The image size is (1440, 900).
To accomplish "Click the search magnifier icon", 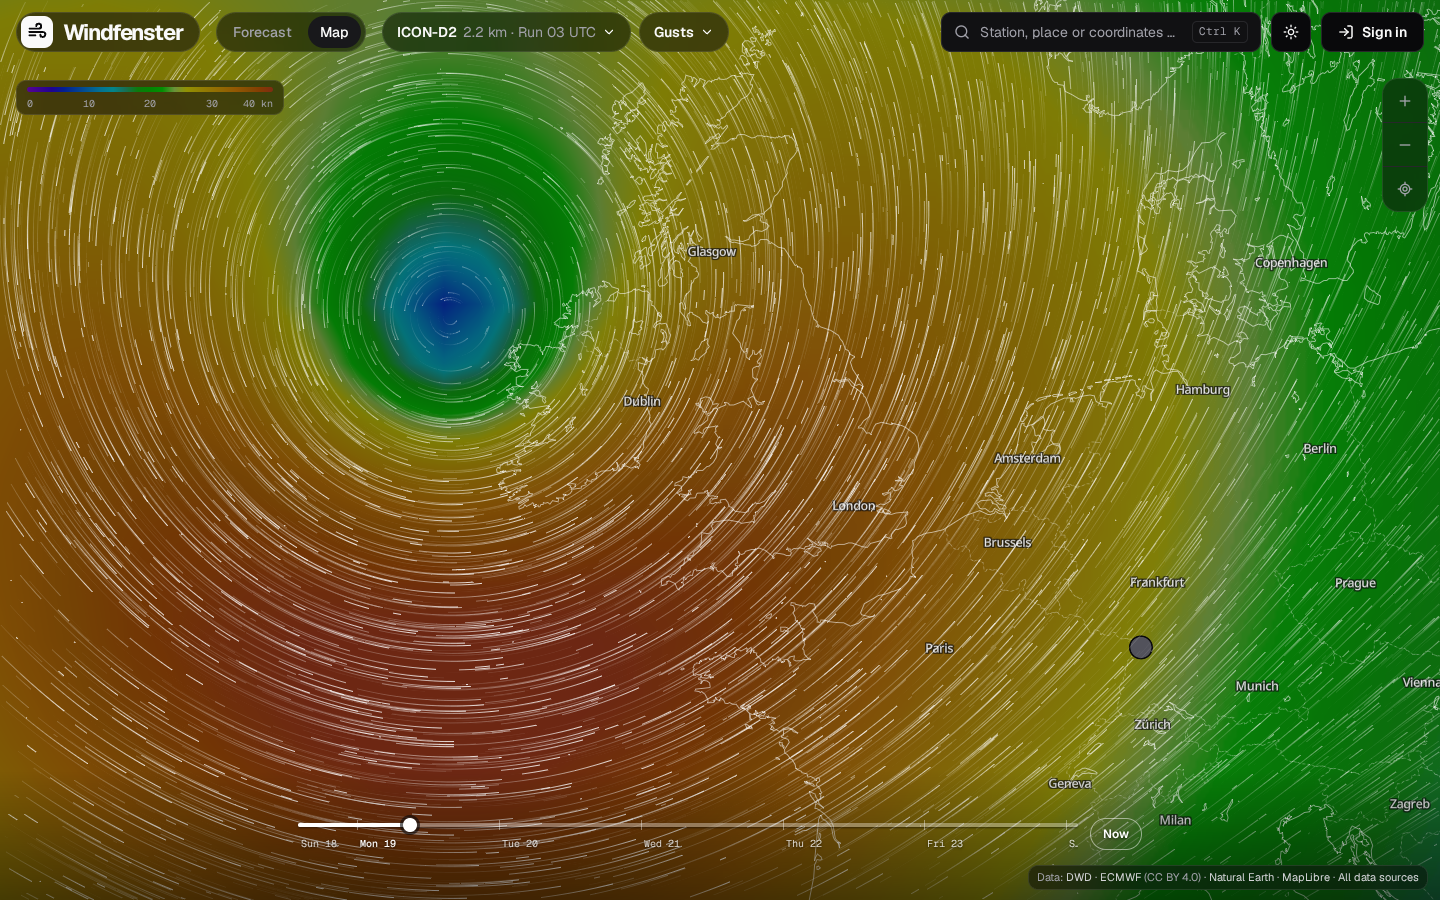I will pos(962,32).
